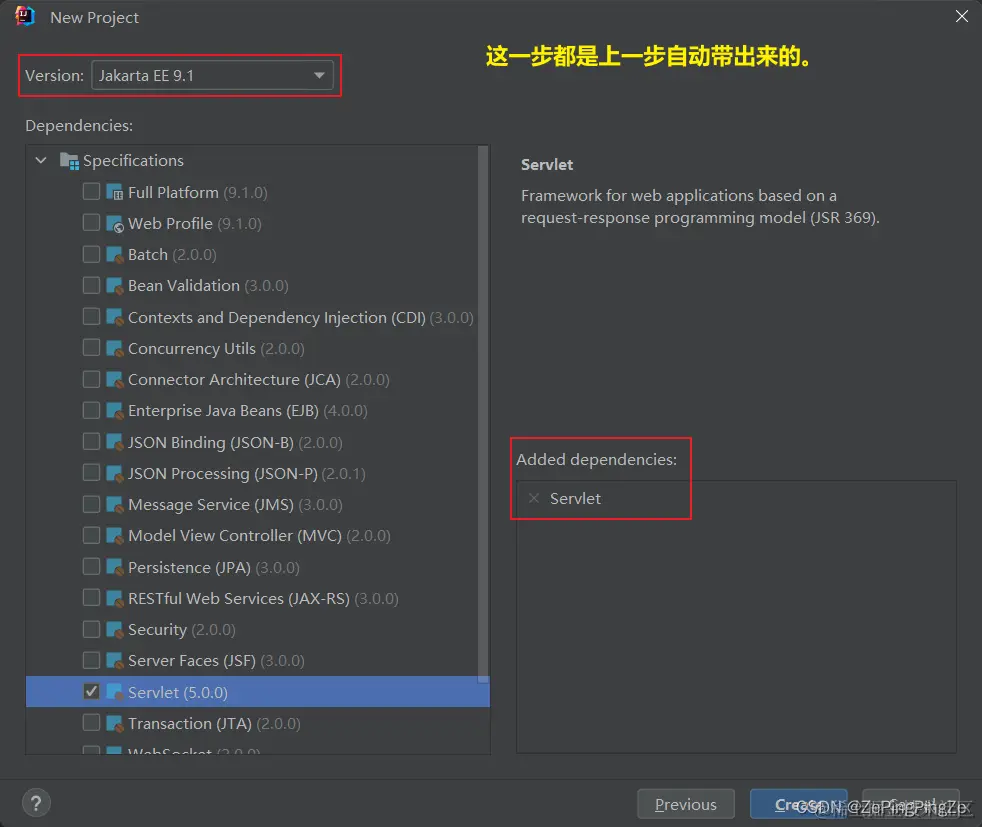Click the Specifications folder icon
The width and height of the screenshot is (982, 827).
pyautogui.click(x=69, y=161)
